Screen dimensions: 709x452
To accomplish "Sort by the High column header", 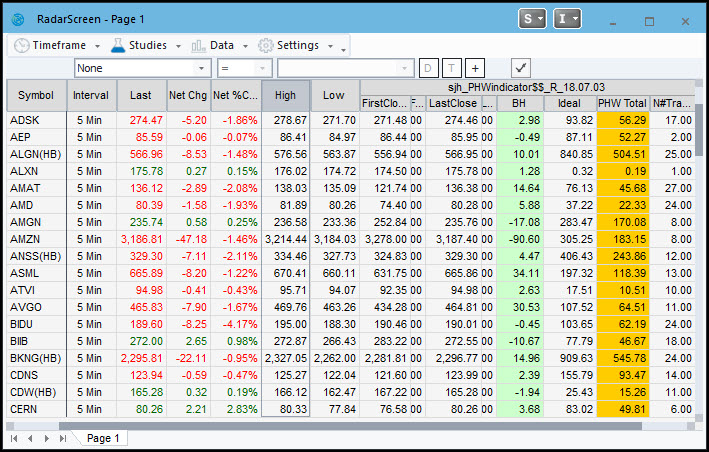I will click(285, 95).
